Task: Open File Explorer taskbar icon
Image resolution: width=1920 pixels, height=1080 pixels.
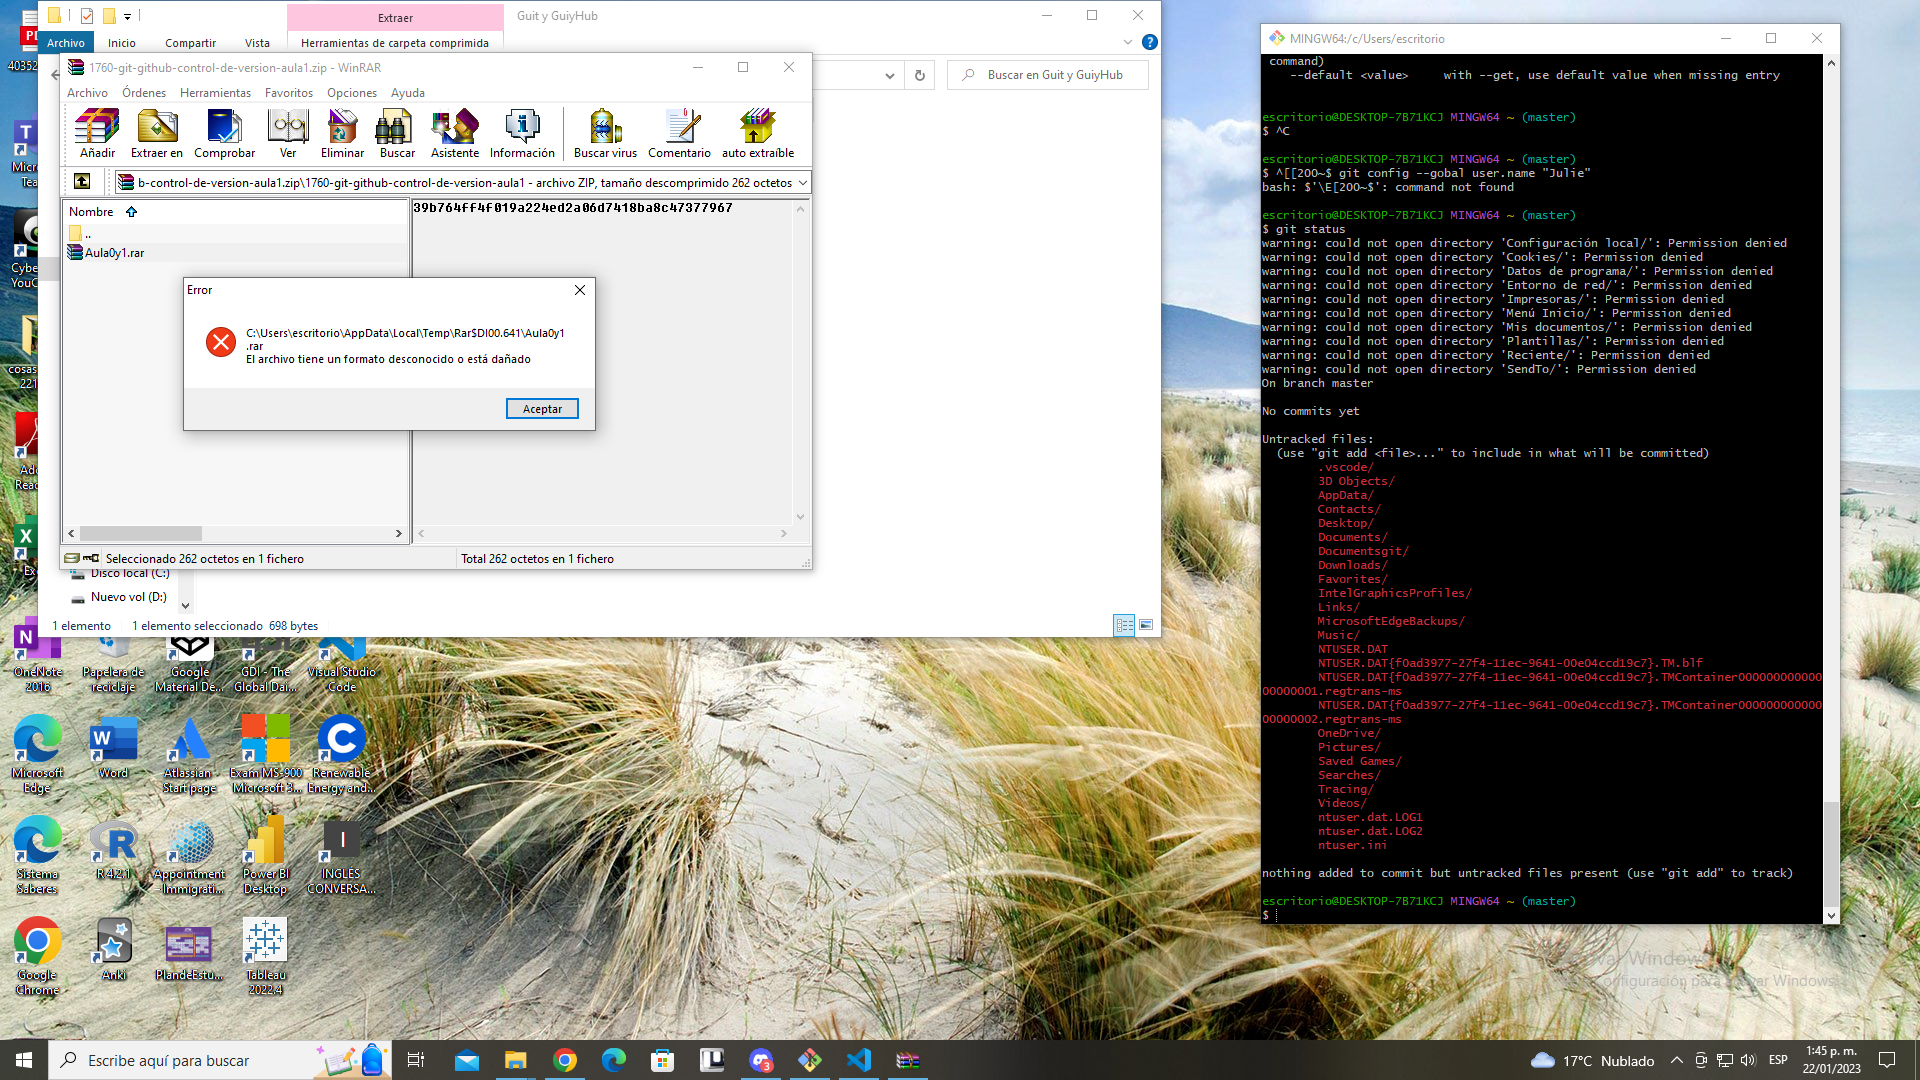Action: [515, 1060]
